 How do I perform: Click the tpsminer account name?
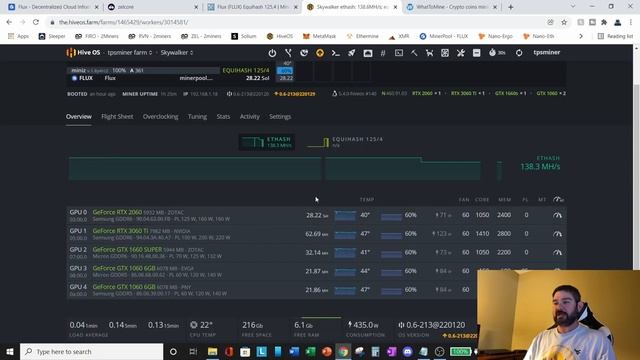547,53
